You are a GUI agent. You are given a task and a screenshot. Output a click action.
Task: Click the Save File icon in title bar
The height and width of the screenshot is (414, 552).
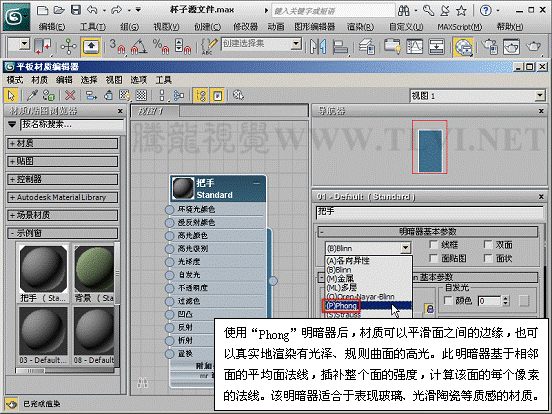(76, 10)
